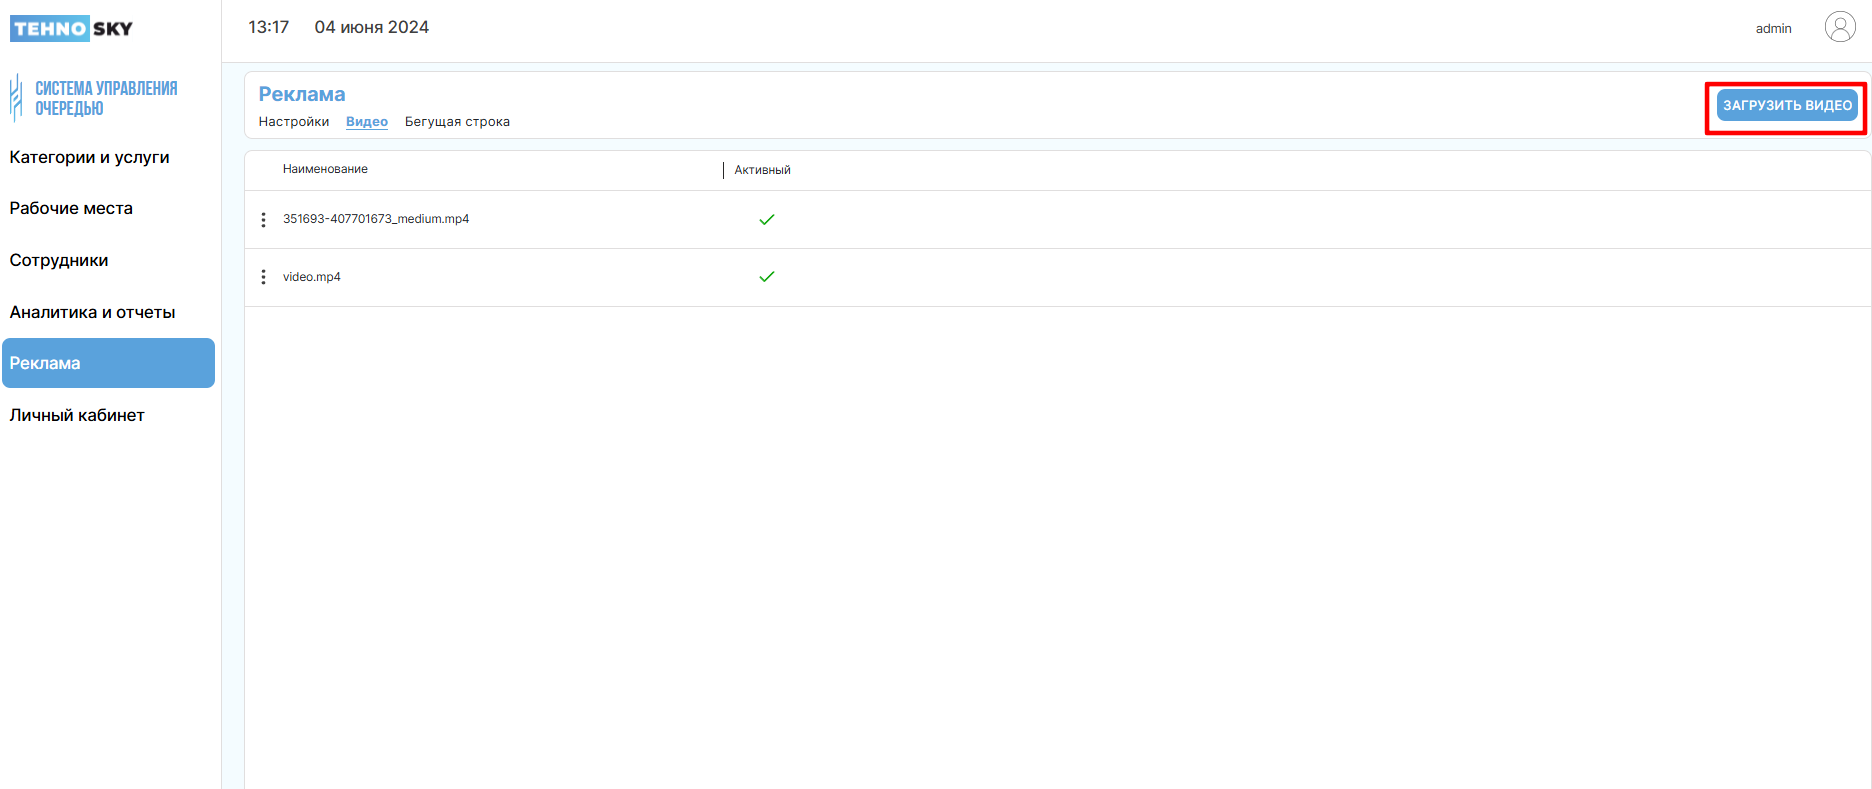Switch to the Настройки tab
The image size is (1872, 789).
pyautogui.click(x=293, y=122)
